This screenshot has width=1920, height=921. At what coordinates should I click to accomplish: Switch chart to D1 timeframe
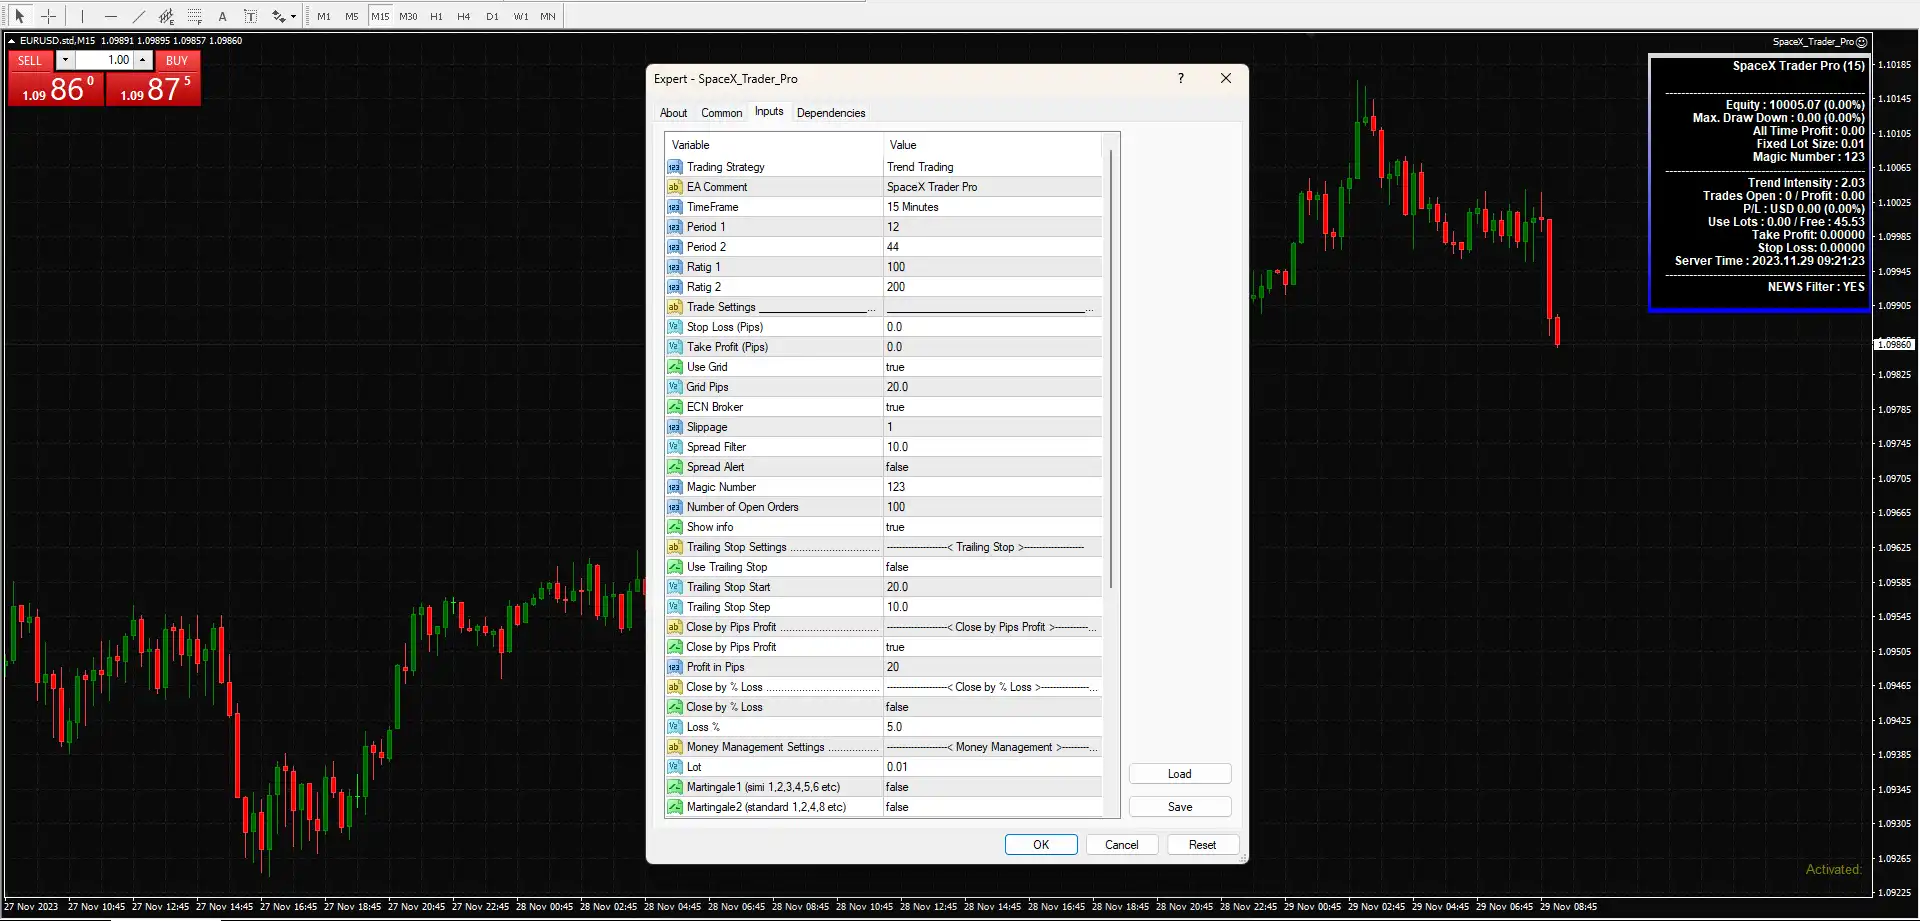click(492, 16)
